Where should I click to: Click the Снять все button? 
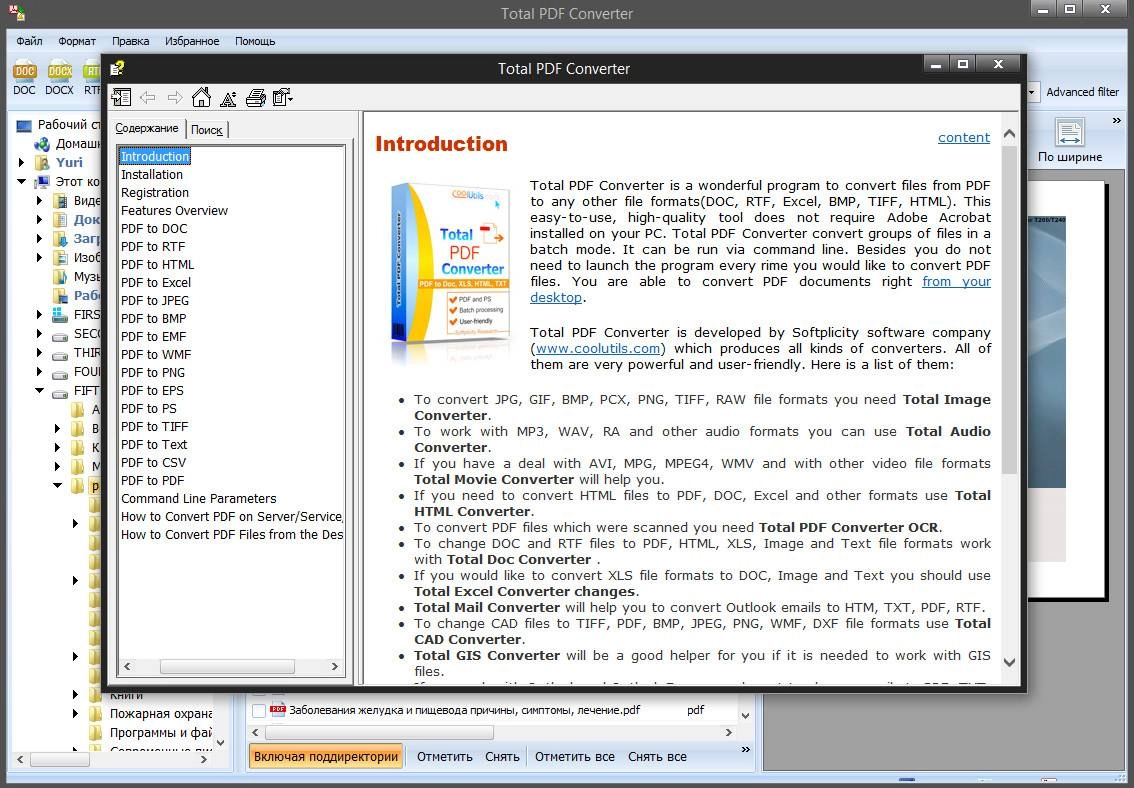657,757
